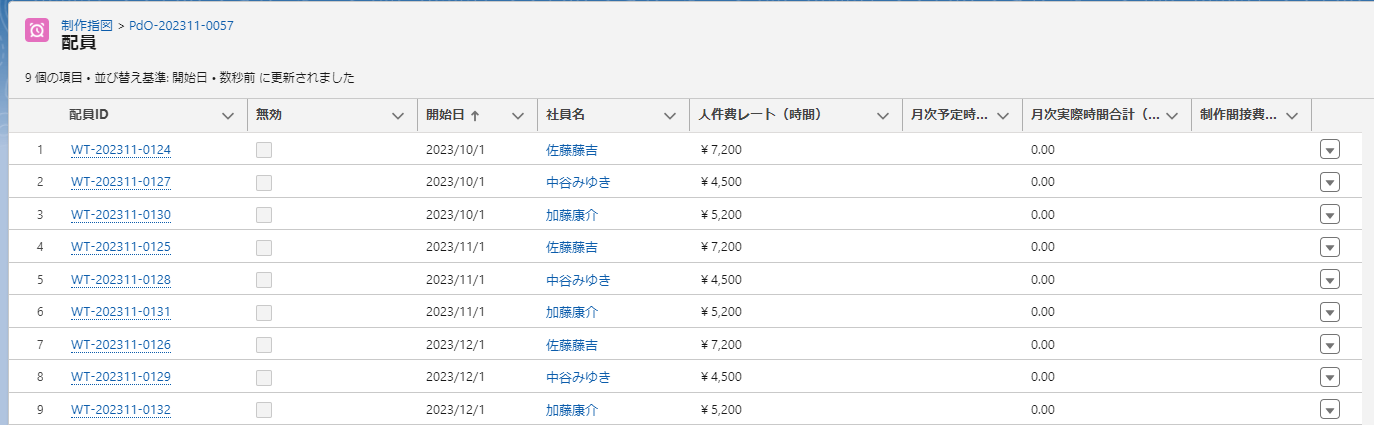Click sort arrow on 開始日 column

475,116
